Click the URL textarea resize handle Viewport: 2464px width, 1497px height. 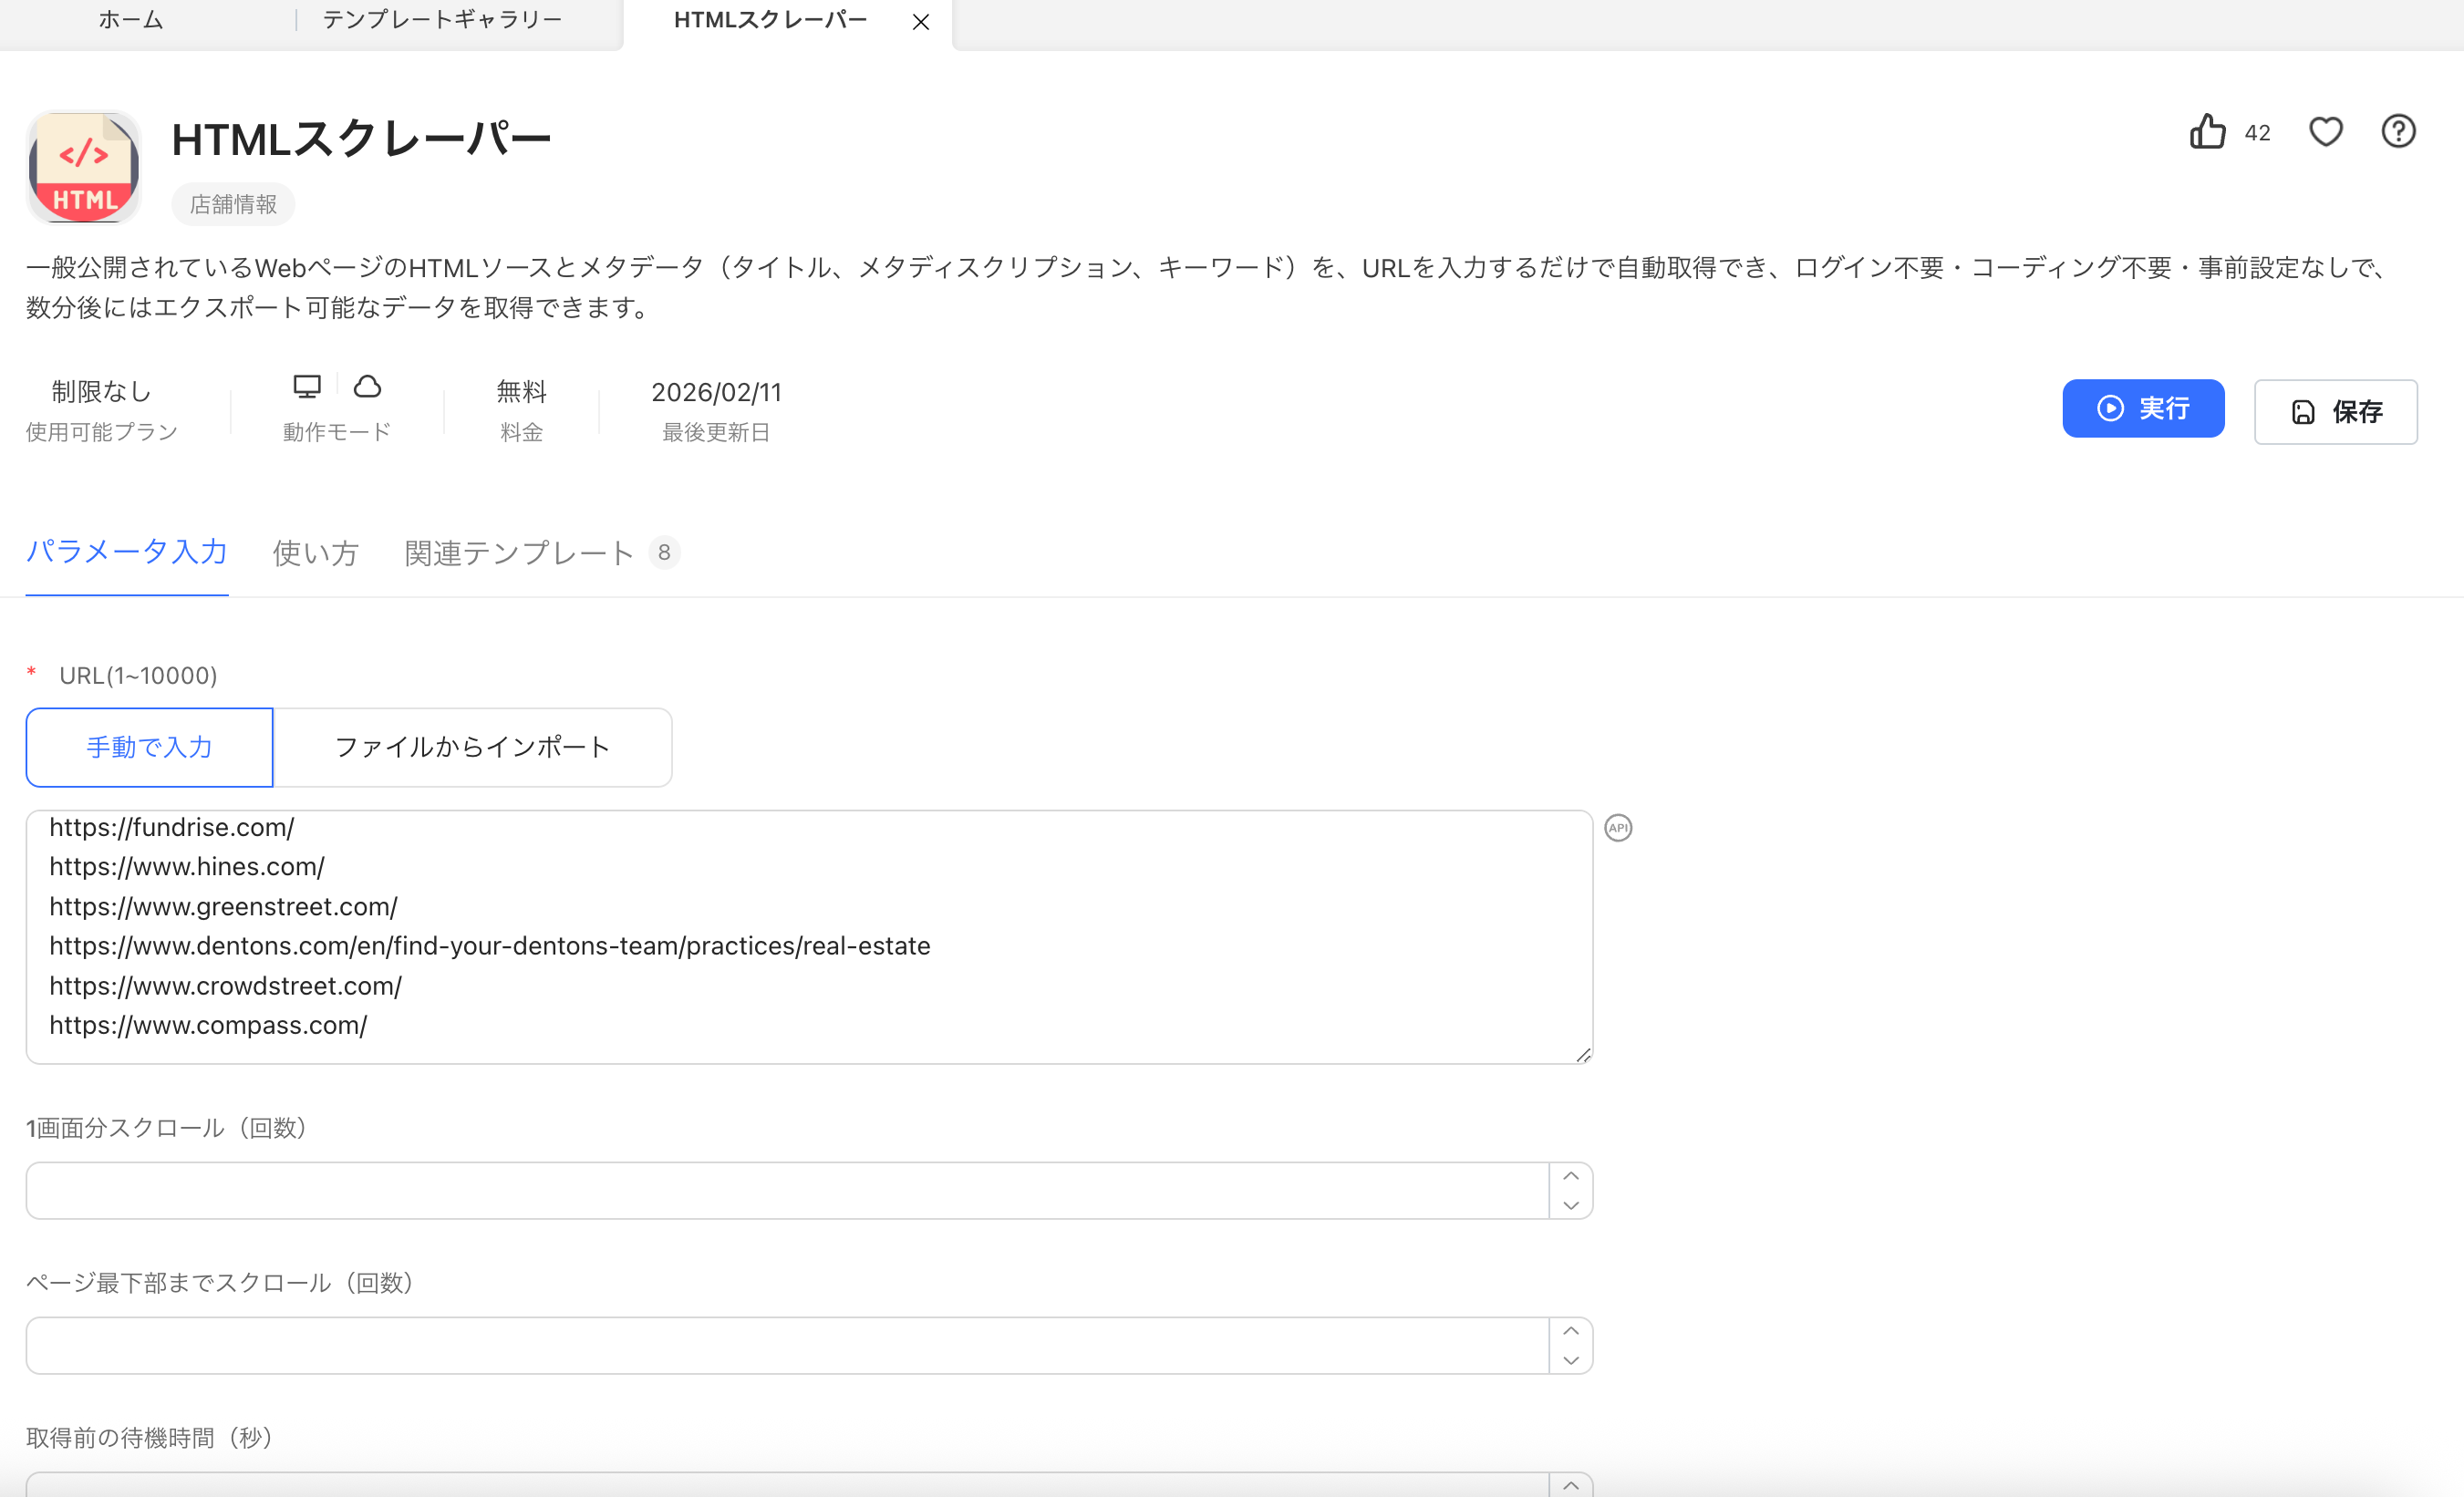tap(1583, 1055)
